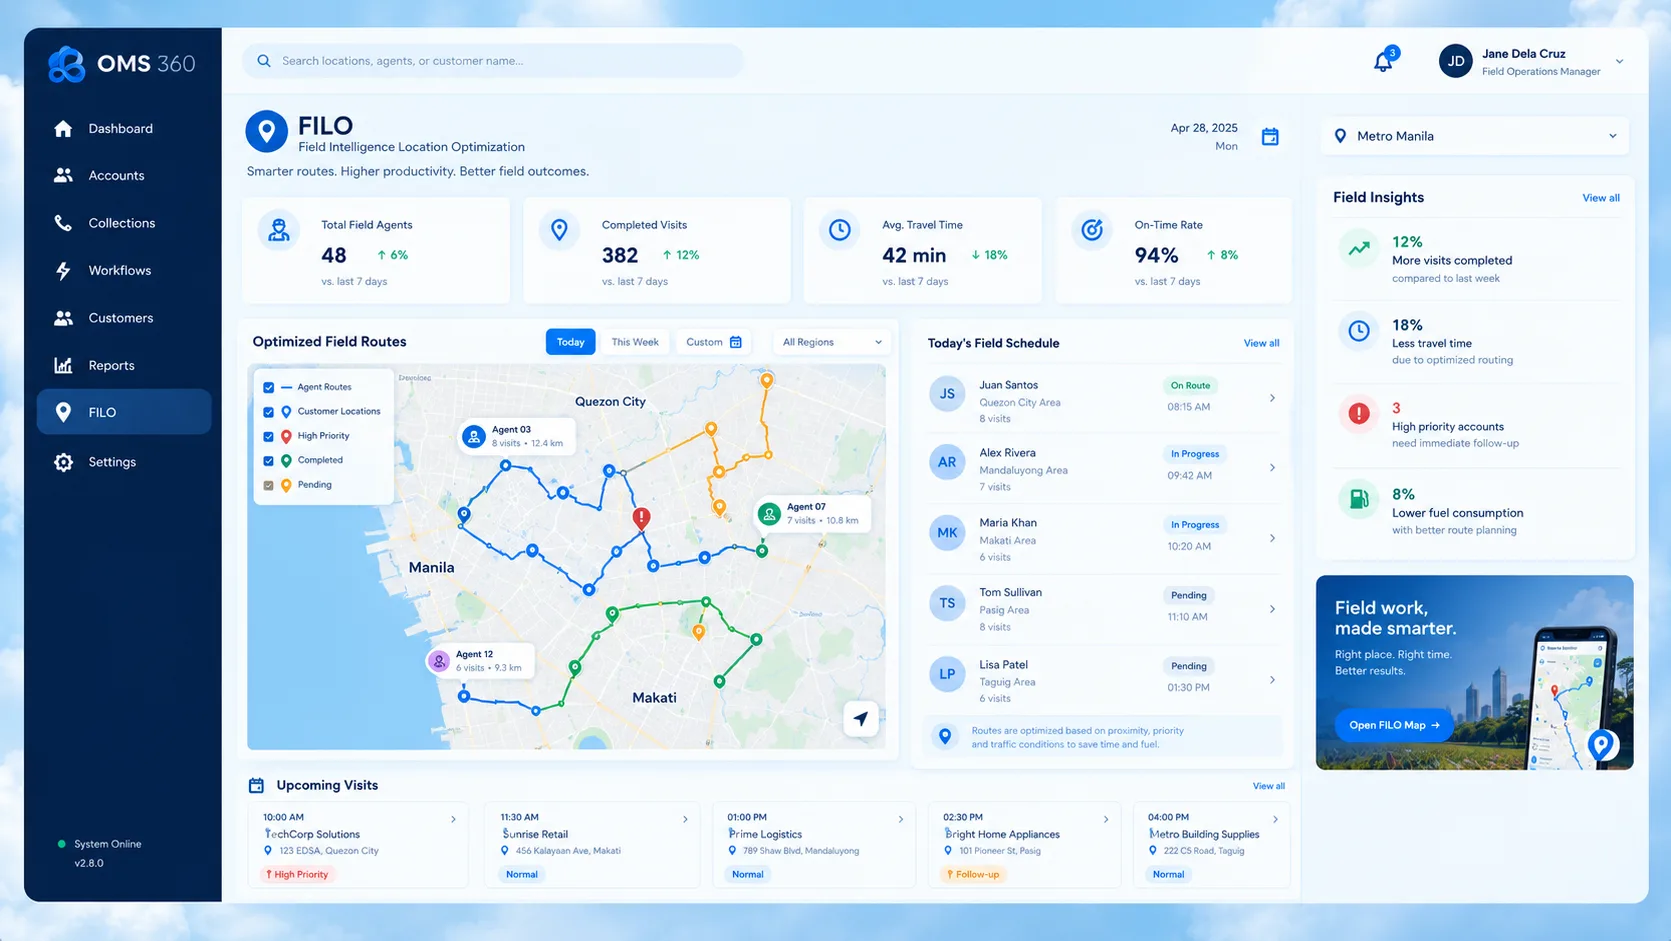Click the JD user avatar
This screenshot has width=1671, height=941.
click(x=1455, y=61)
